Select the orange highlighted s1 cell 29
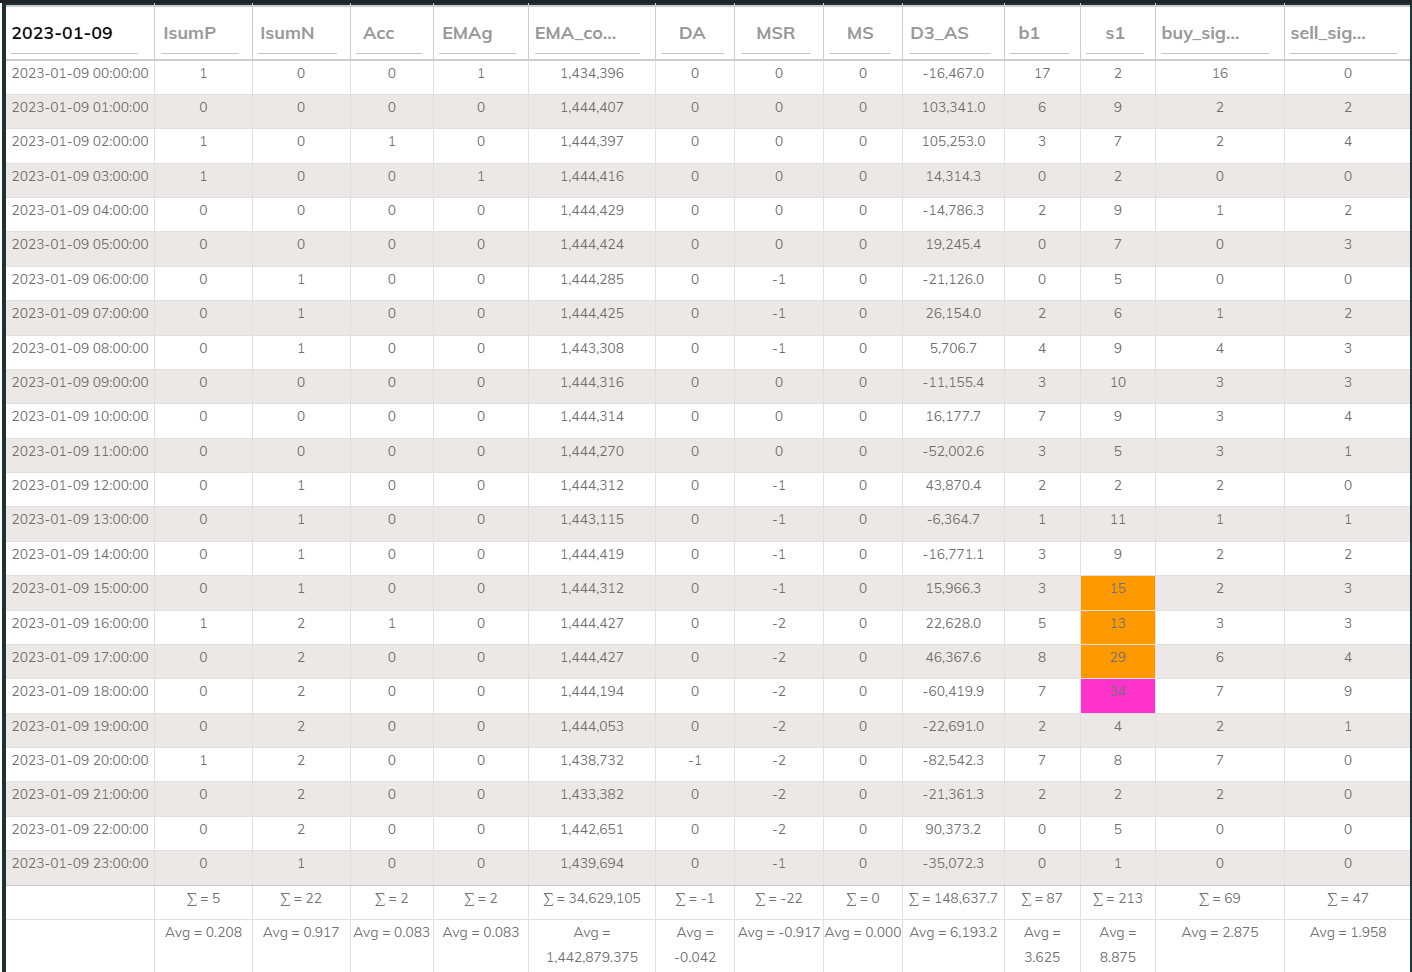The image size is (1412, 972). pyautogui.click(x=1118, y=658)
